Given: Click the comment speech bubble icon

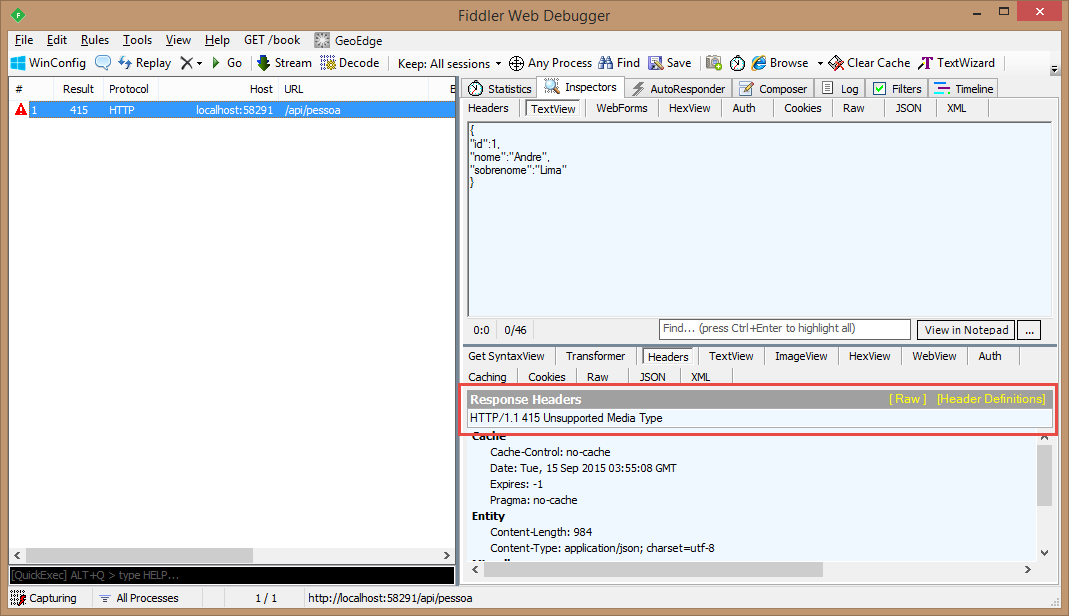Looking at the screenshot, I should [102, 63].
